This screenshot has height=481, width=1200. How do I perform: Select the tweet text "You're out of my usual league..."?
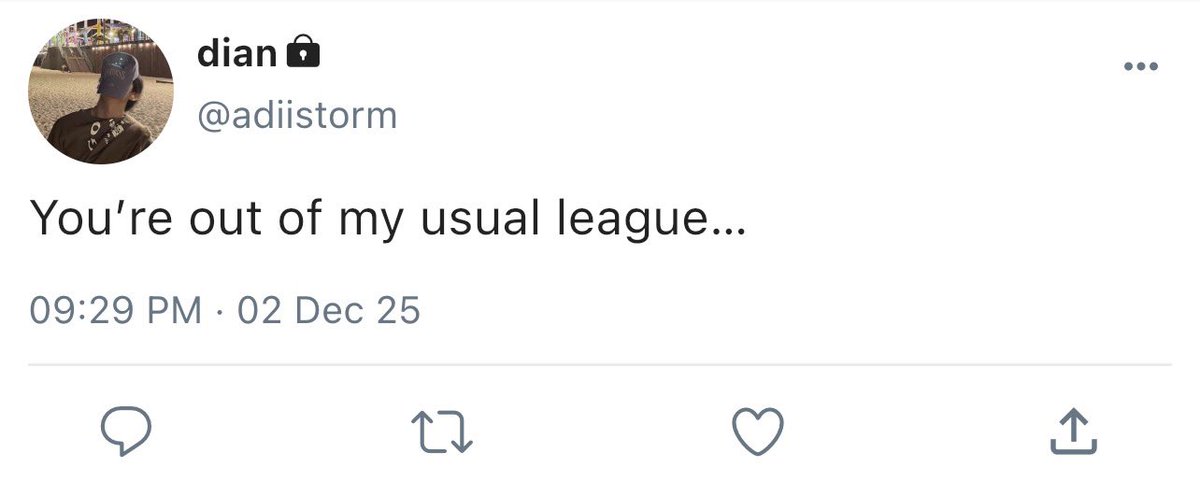click(x=387, y=220)
